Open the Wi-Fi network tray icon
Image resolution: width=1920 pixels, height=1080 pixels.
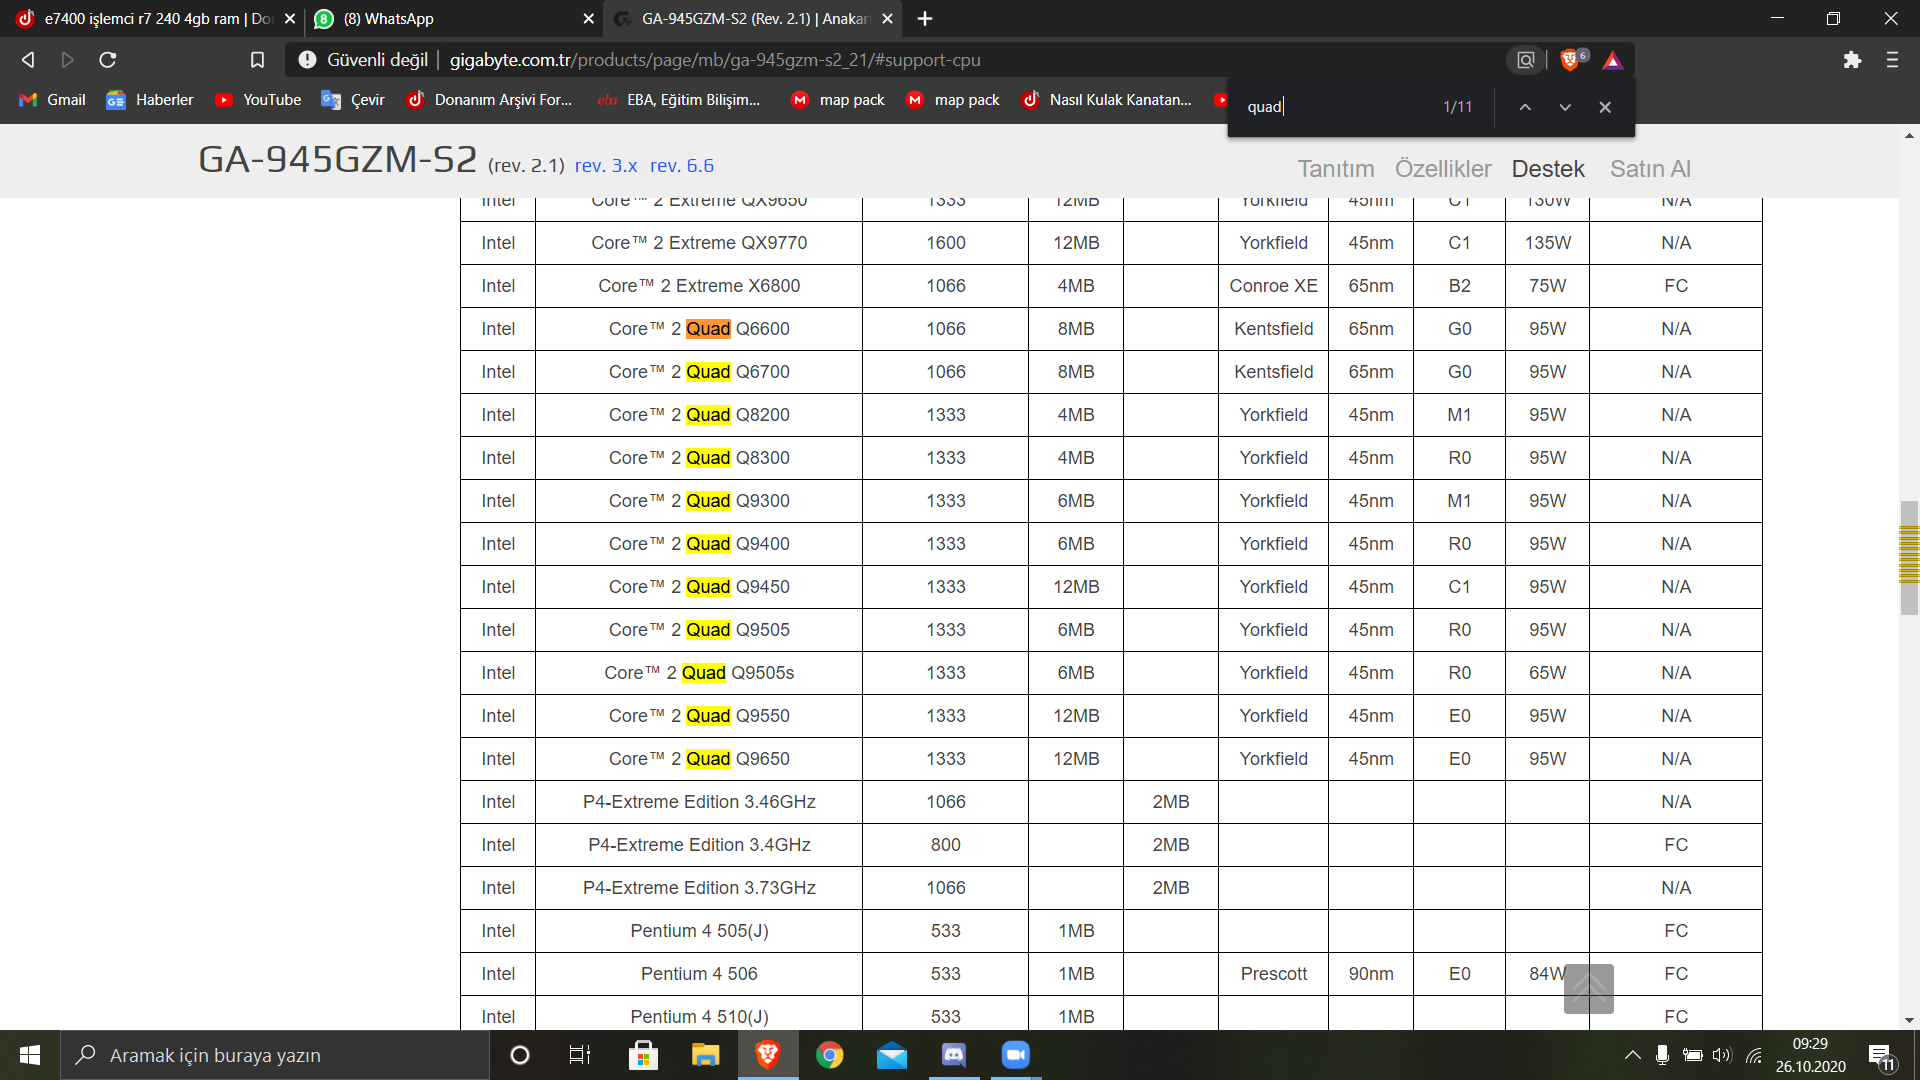click(1754, 1055)
